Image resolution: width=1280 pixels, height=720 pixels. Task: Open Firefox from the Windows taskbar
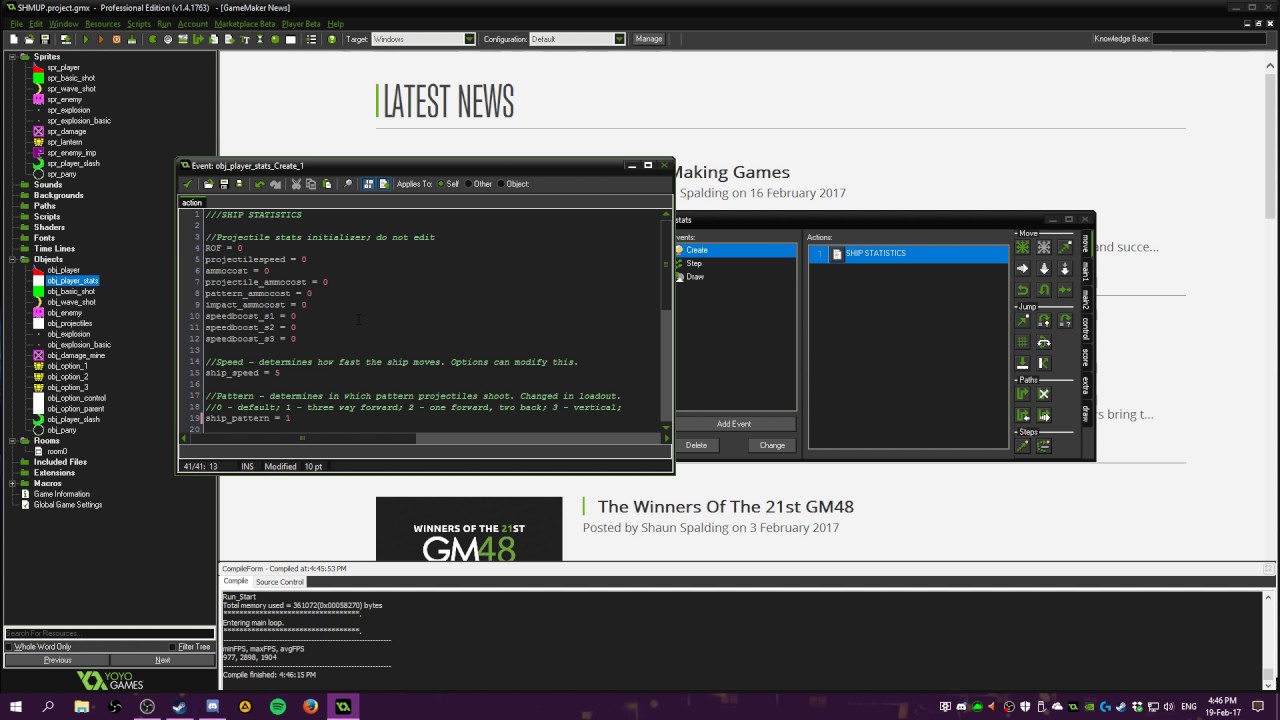310,706
